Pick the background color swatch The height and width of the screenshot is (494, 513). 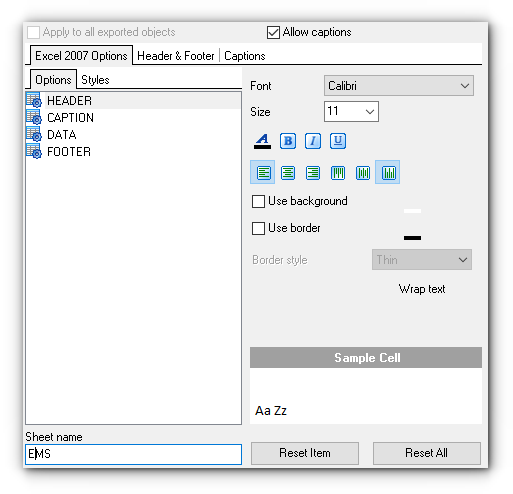coord(412,211)
